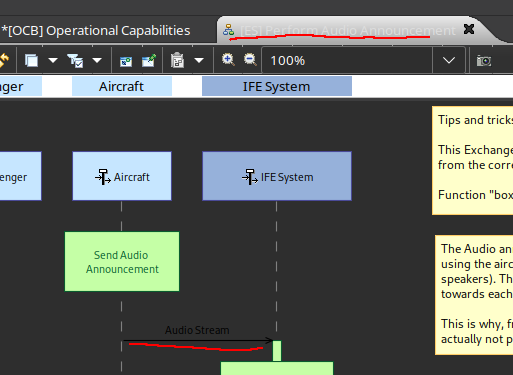
Task: Click the zoom in magnifier icon
Action: 228,60
